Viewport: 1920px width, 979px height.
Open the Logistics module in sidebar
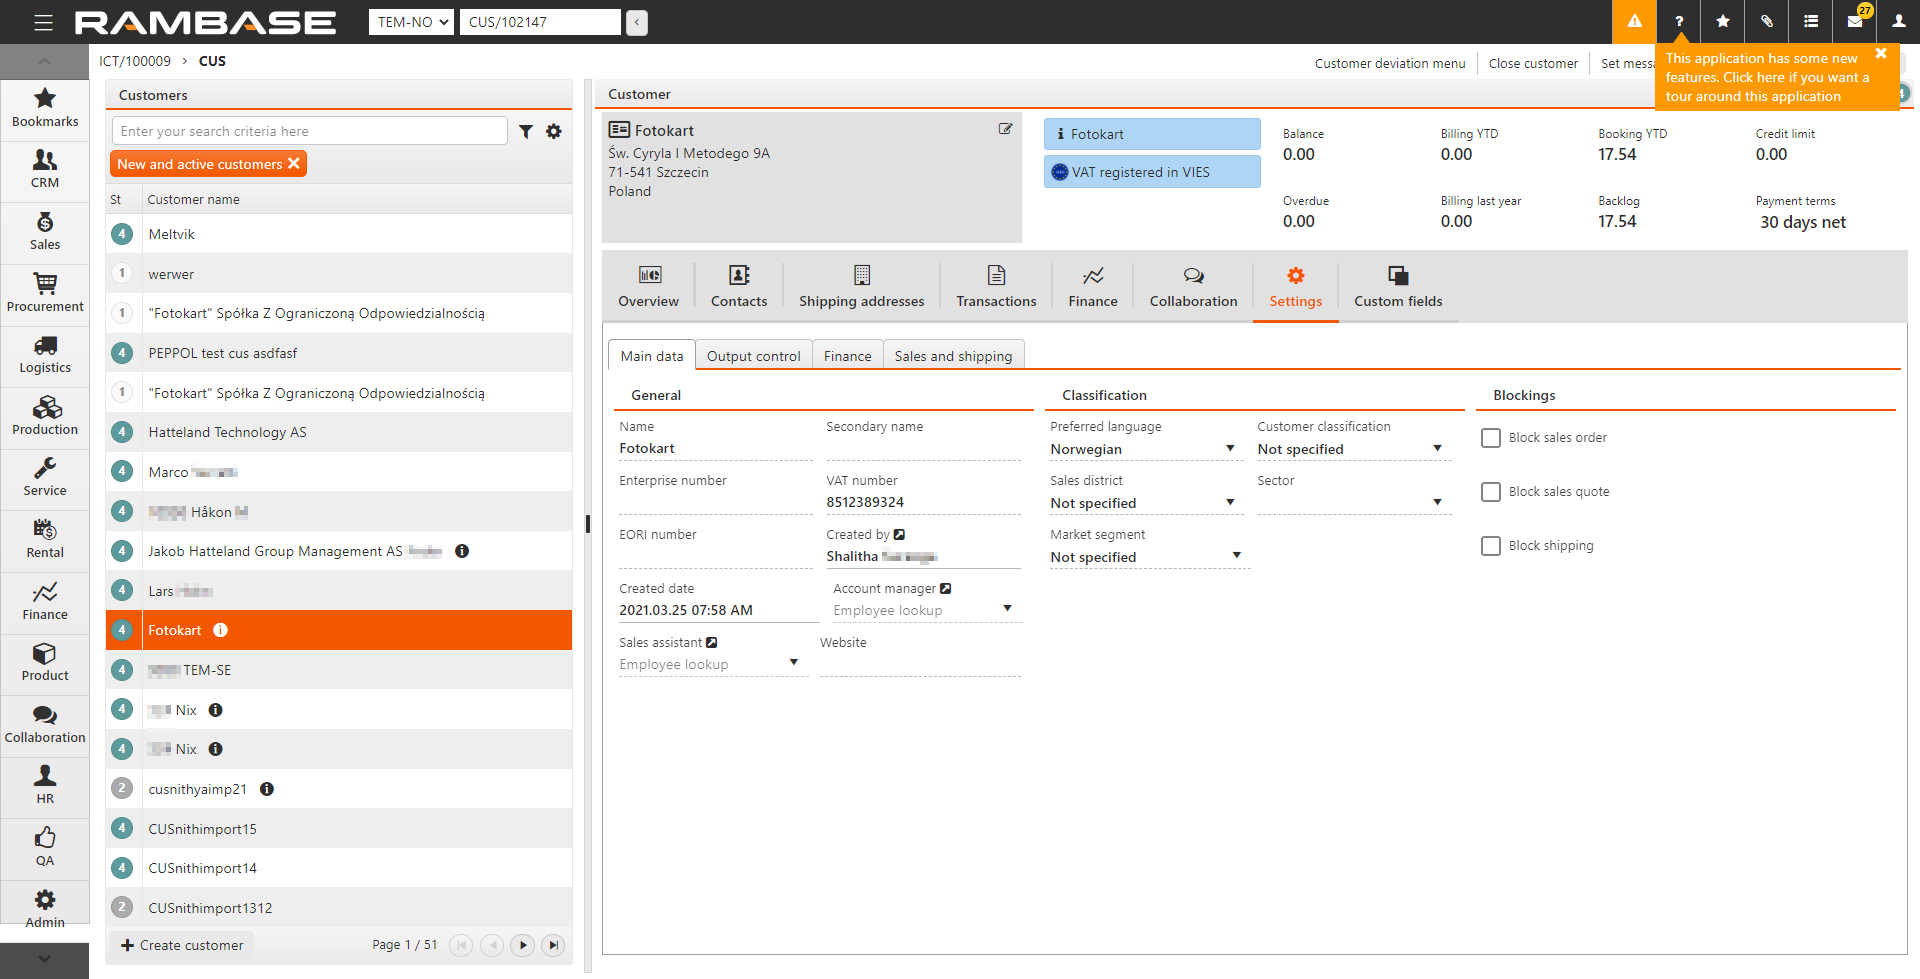point(45,355)
